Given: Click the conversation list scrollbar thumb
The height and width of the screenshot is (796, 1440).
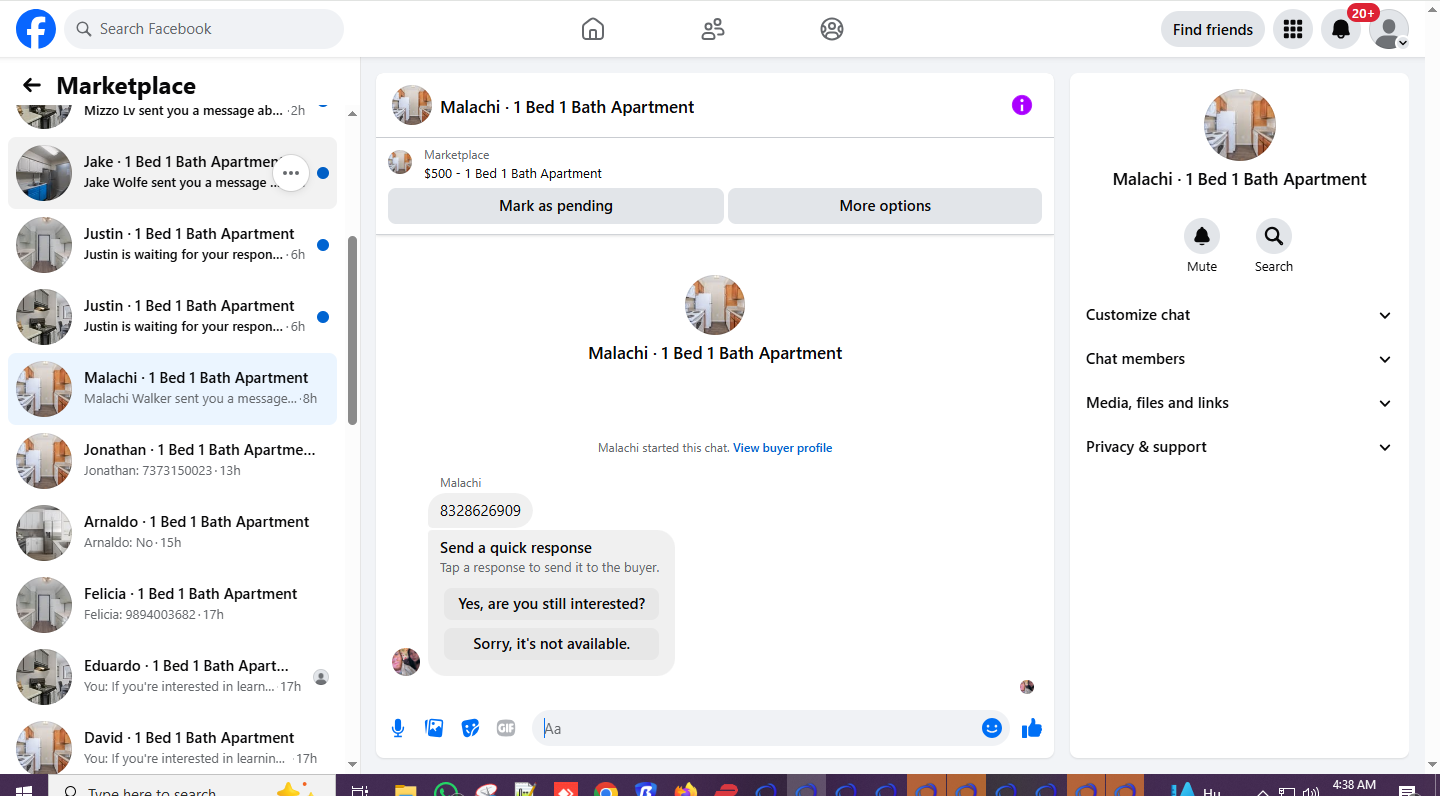Looking at the screenshot, I should (352, 330).
